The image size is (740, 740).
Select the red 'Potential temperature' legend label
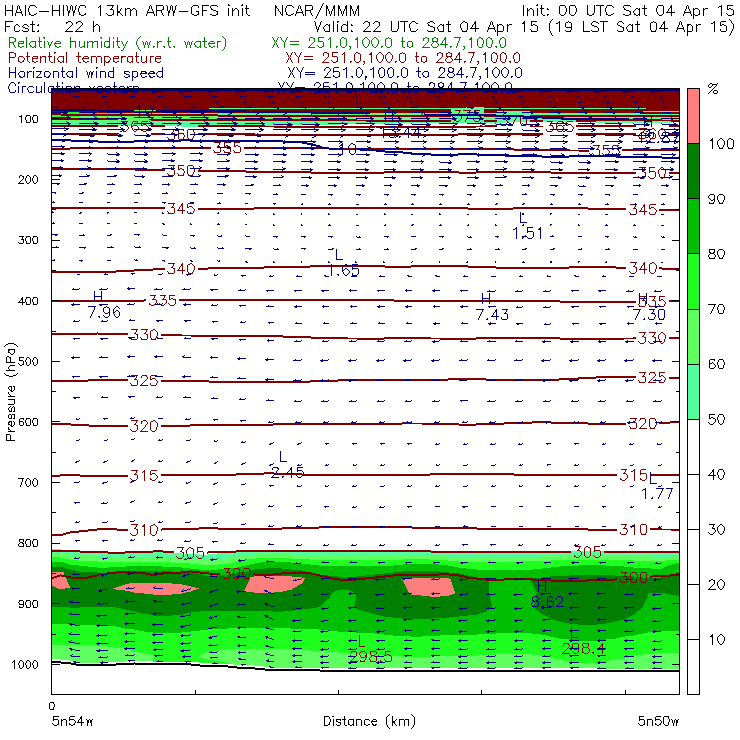(x=84, y=58)
